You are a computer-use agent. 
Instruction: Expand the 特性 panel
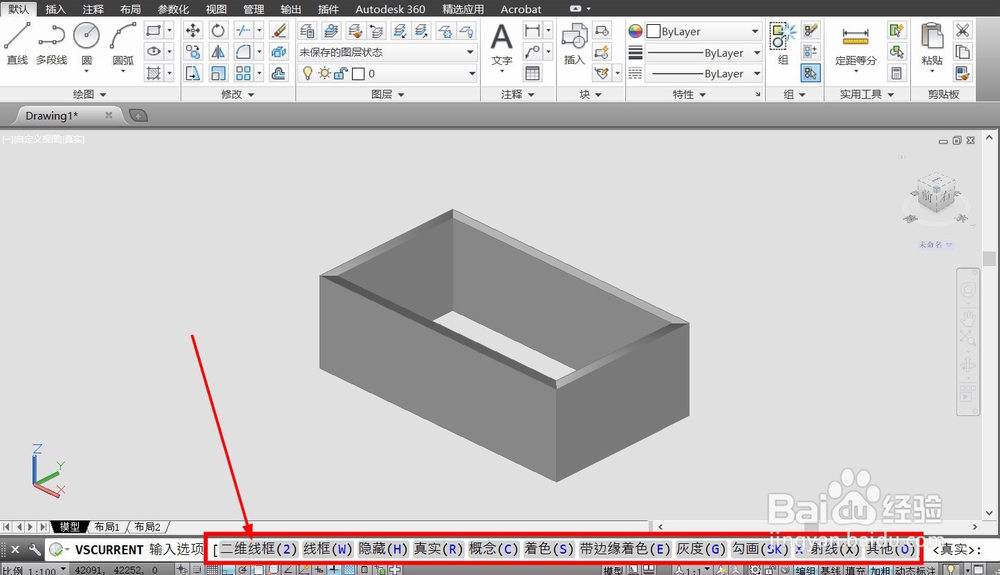tap(689, 94)
